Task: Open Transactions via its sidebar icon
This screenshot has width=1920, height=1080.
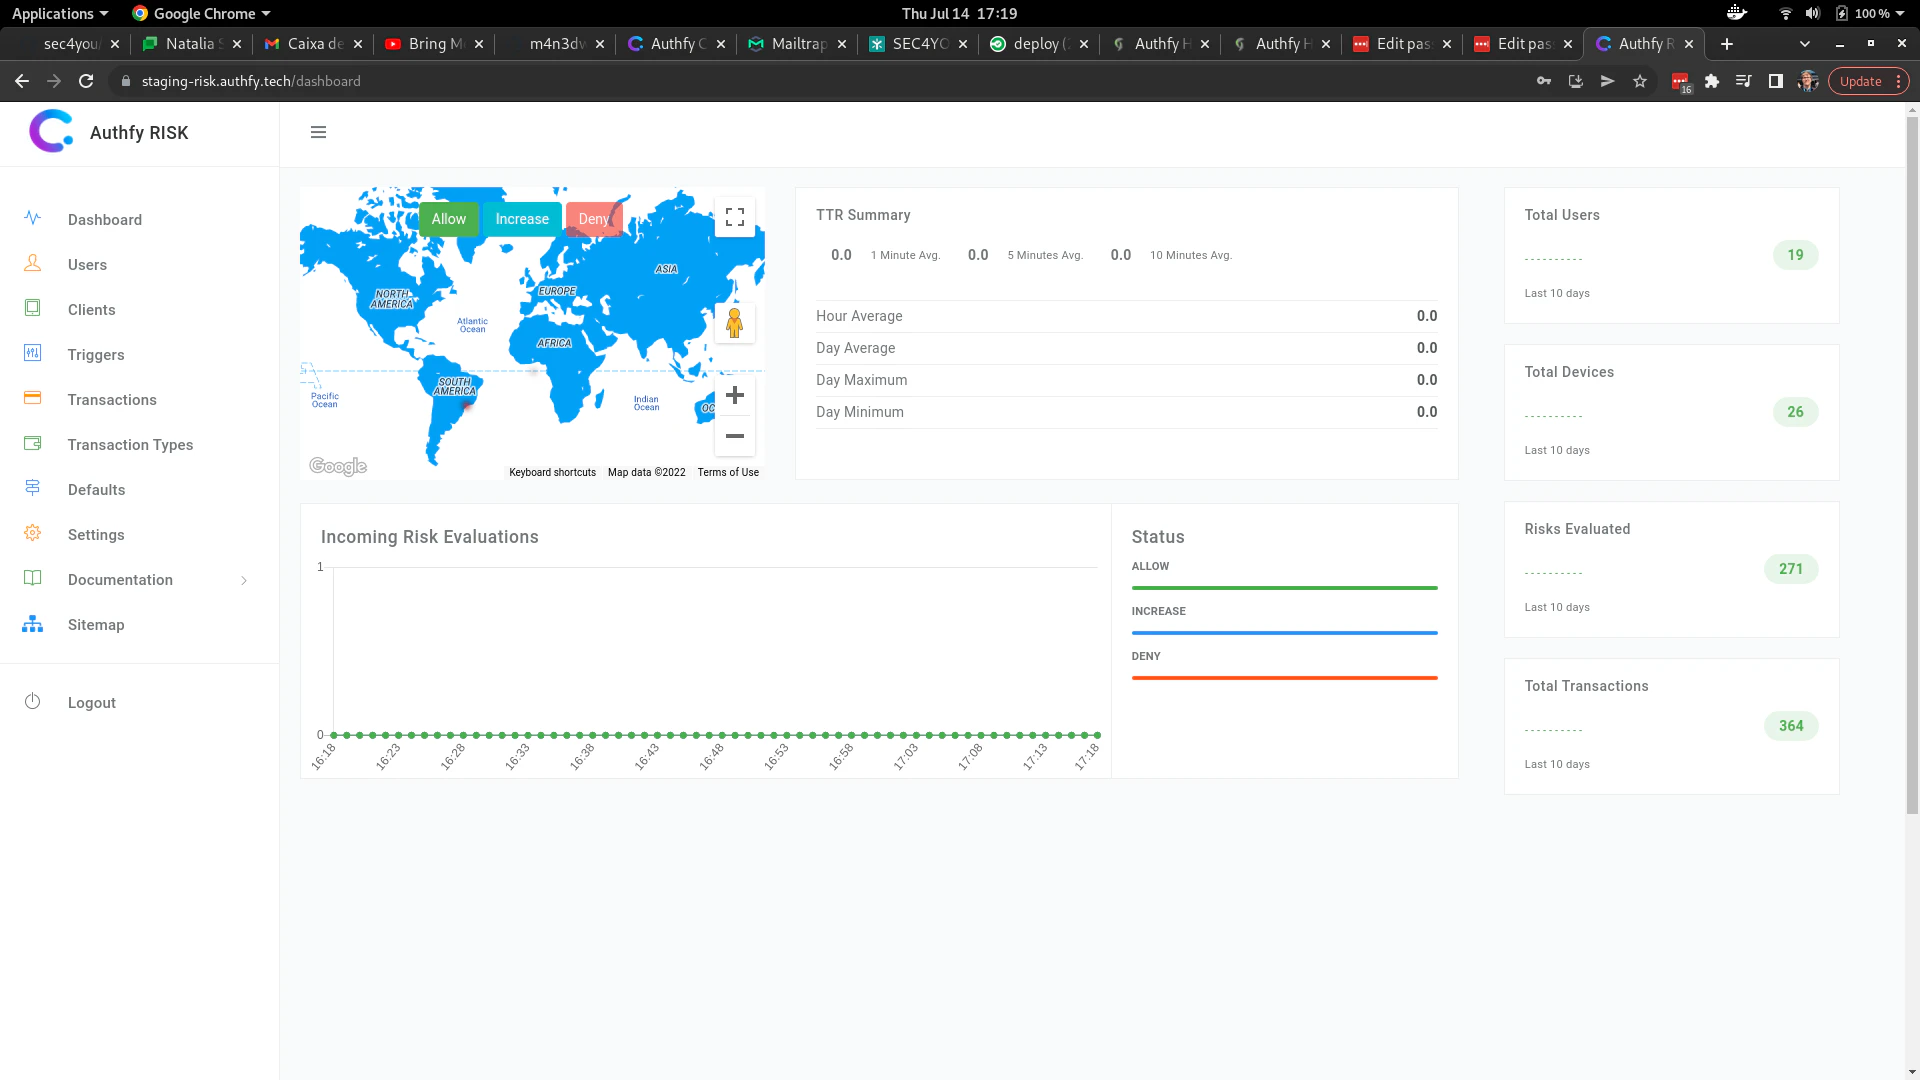Action: point(33,399)
